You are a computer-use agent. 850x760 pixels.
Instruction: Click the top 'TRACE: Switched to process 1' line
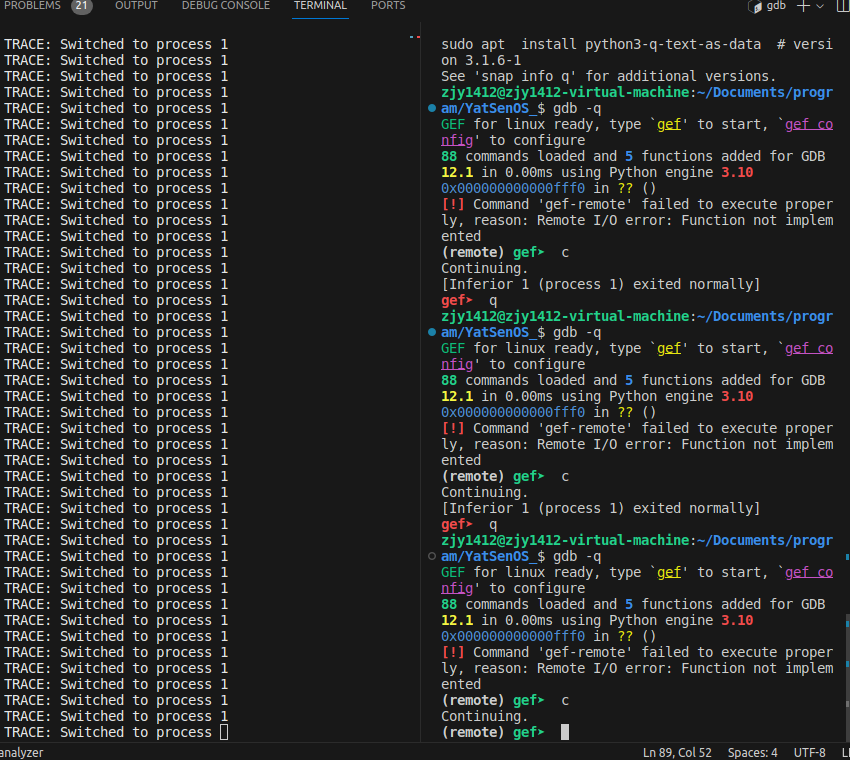(116, 44)
